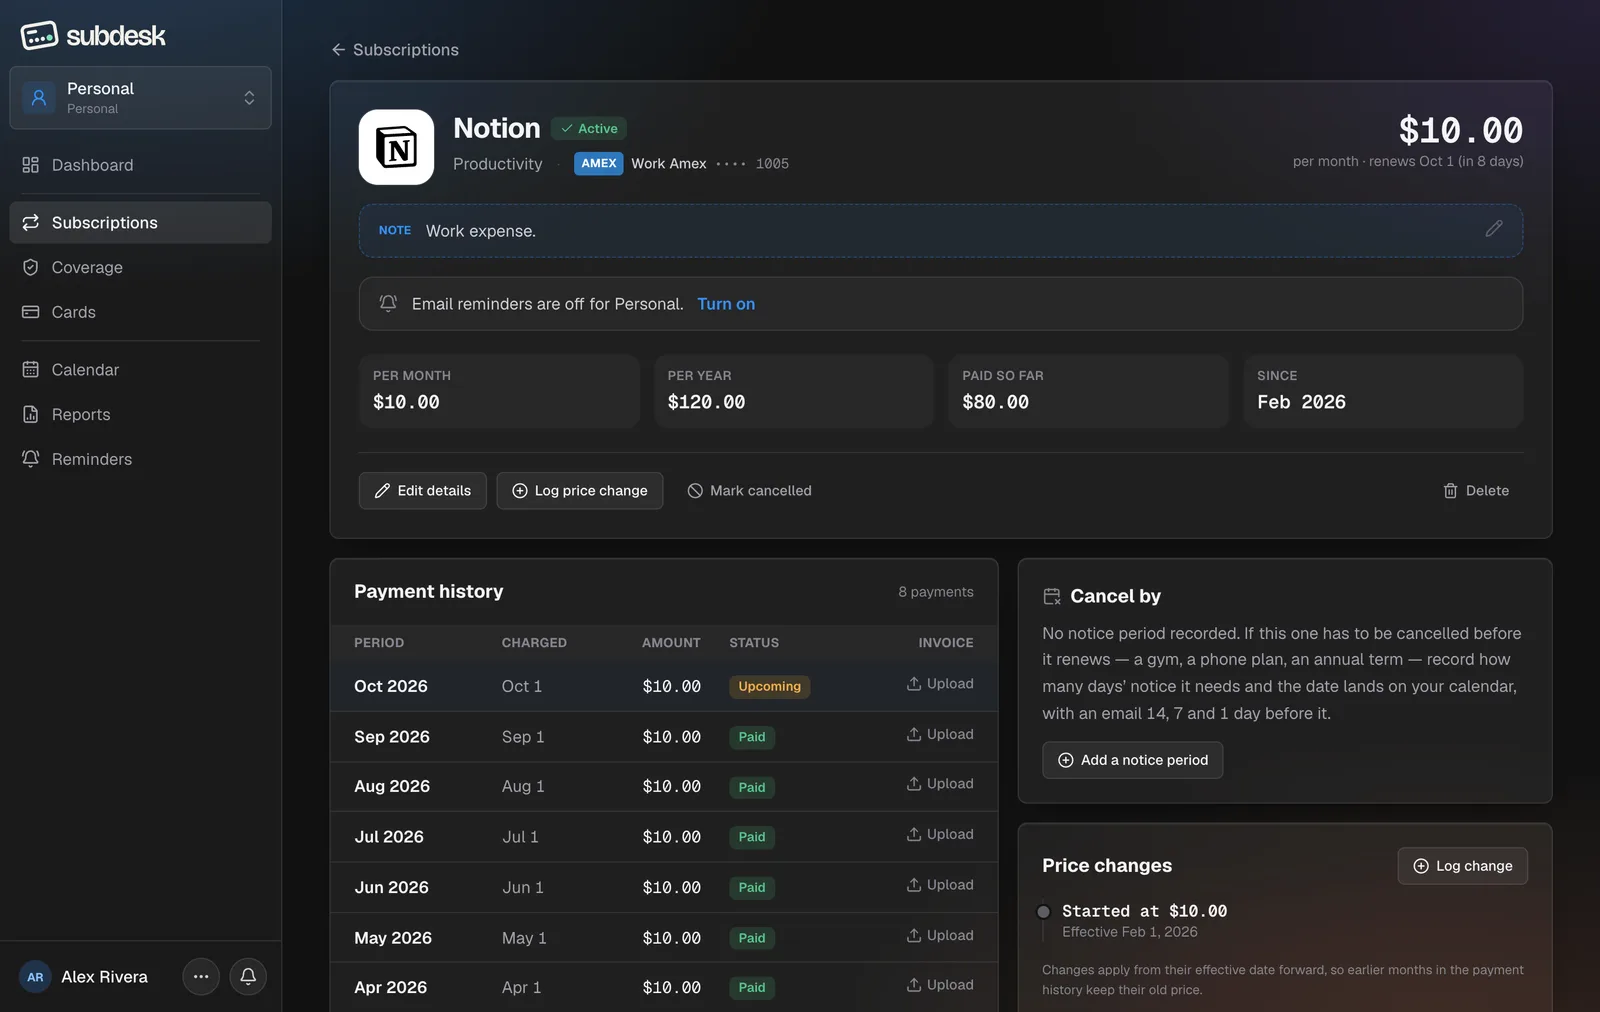
Task: Click Paid badge in Sep 2026 row
Action: pos(752,737)
